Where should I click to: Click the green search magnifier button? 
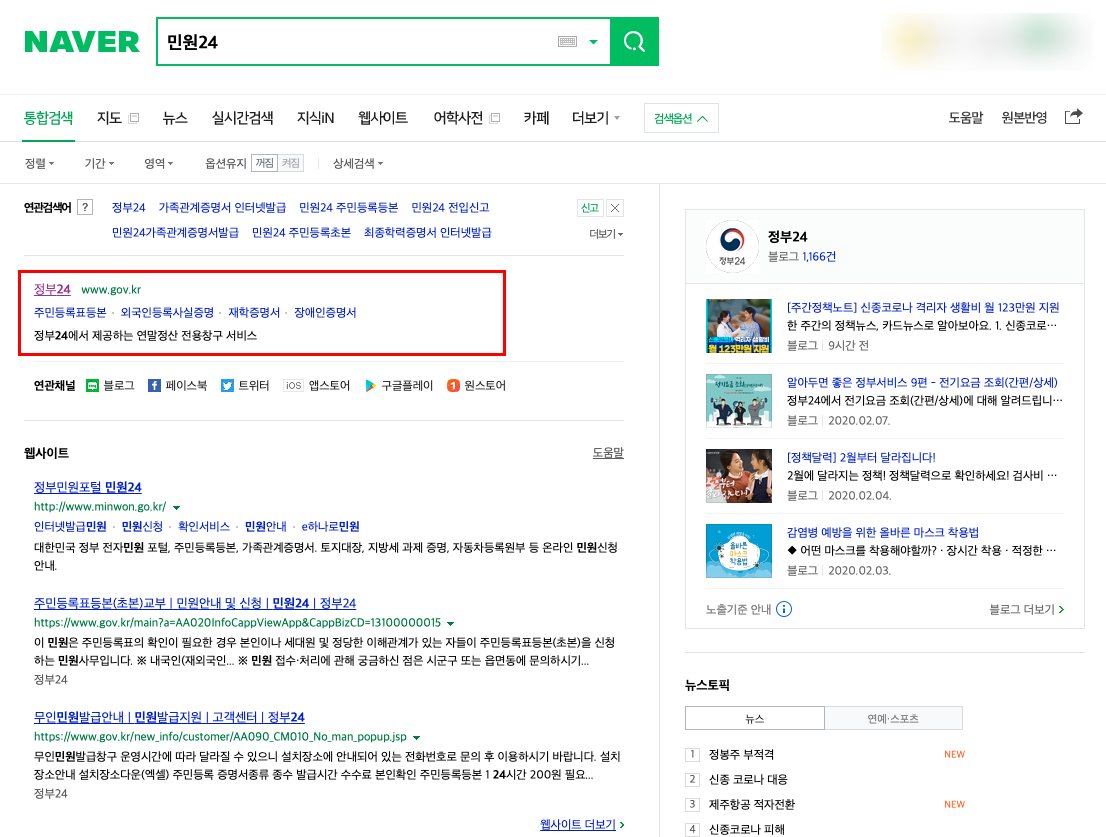[634, 42]
